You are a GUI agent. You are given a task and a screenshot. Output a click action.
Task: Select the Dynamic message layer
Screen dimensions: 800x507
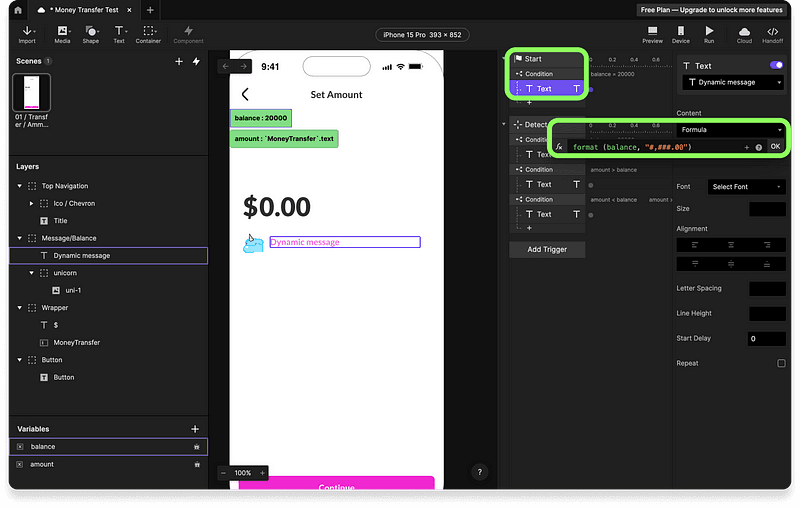click(108, 256)
